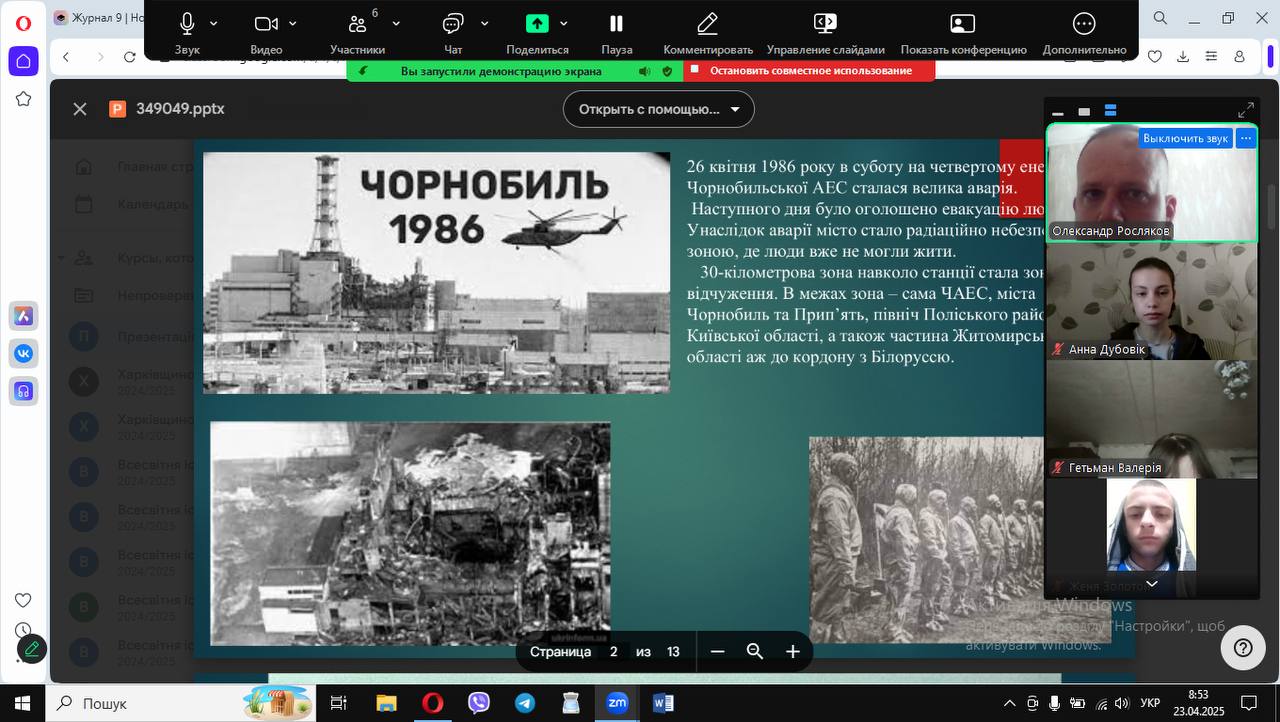Select Анна Дубовік video tile

pos(1152,301)
